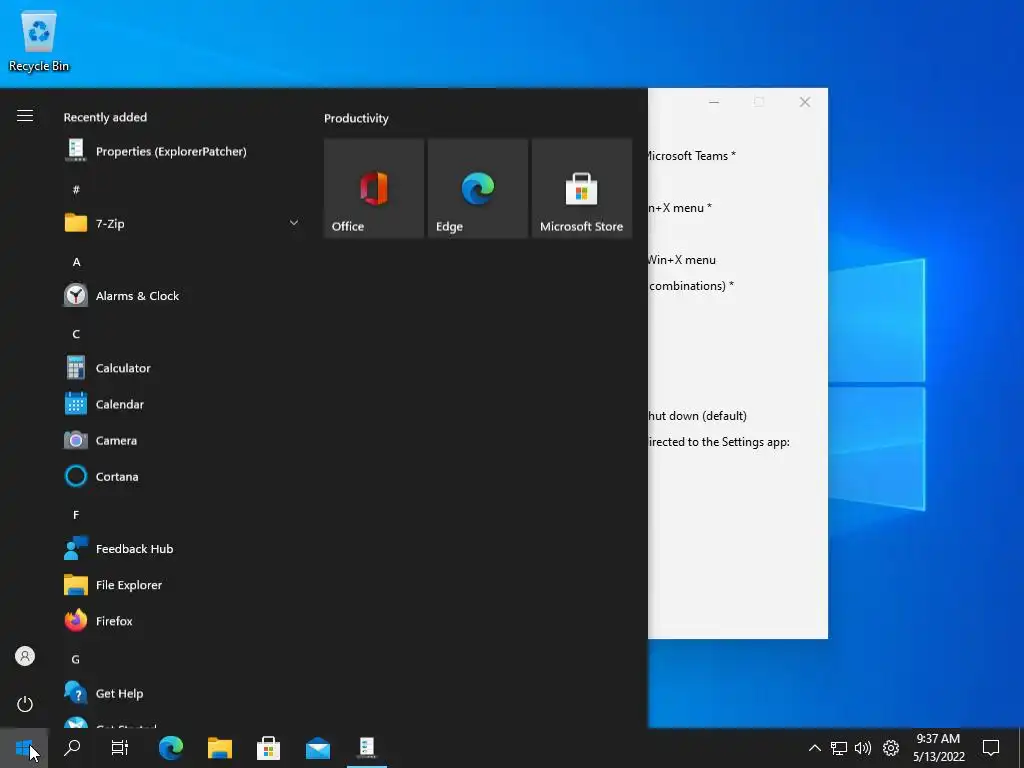Close the Properties window
The height and width of the screenshot is (768, 1024).
point(805,102)
